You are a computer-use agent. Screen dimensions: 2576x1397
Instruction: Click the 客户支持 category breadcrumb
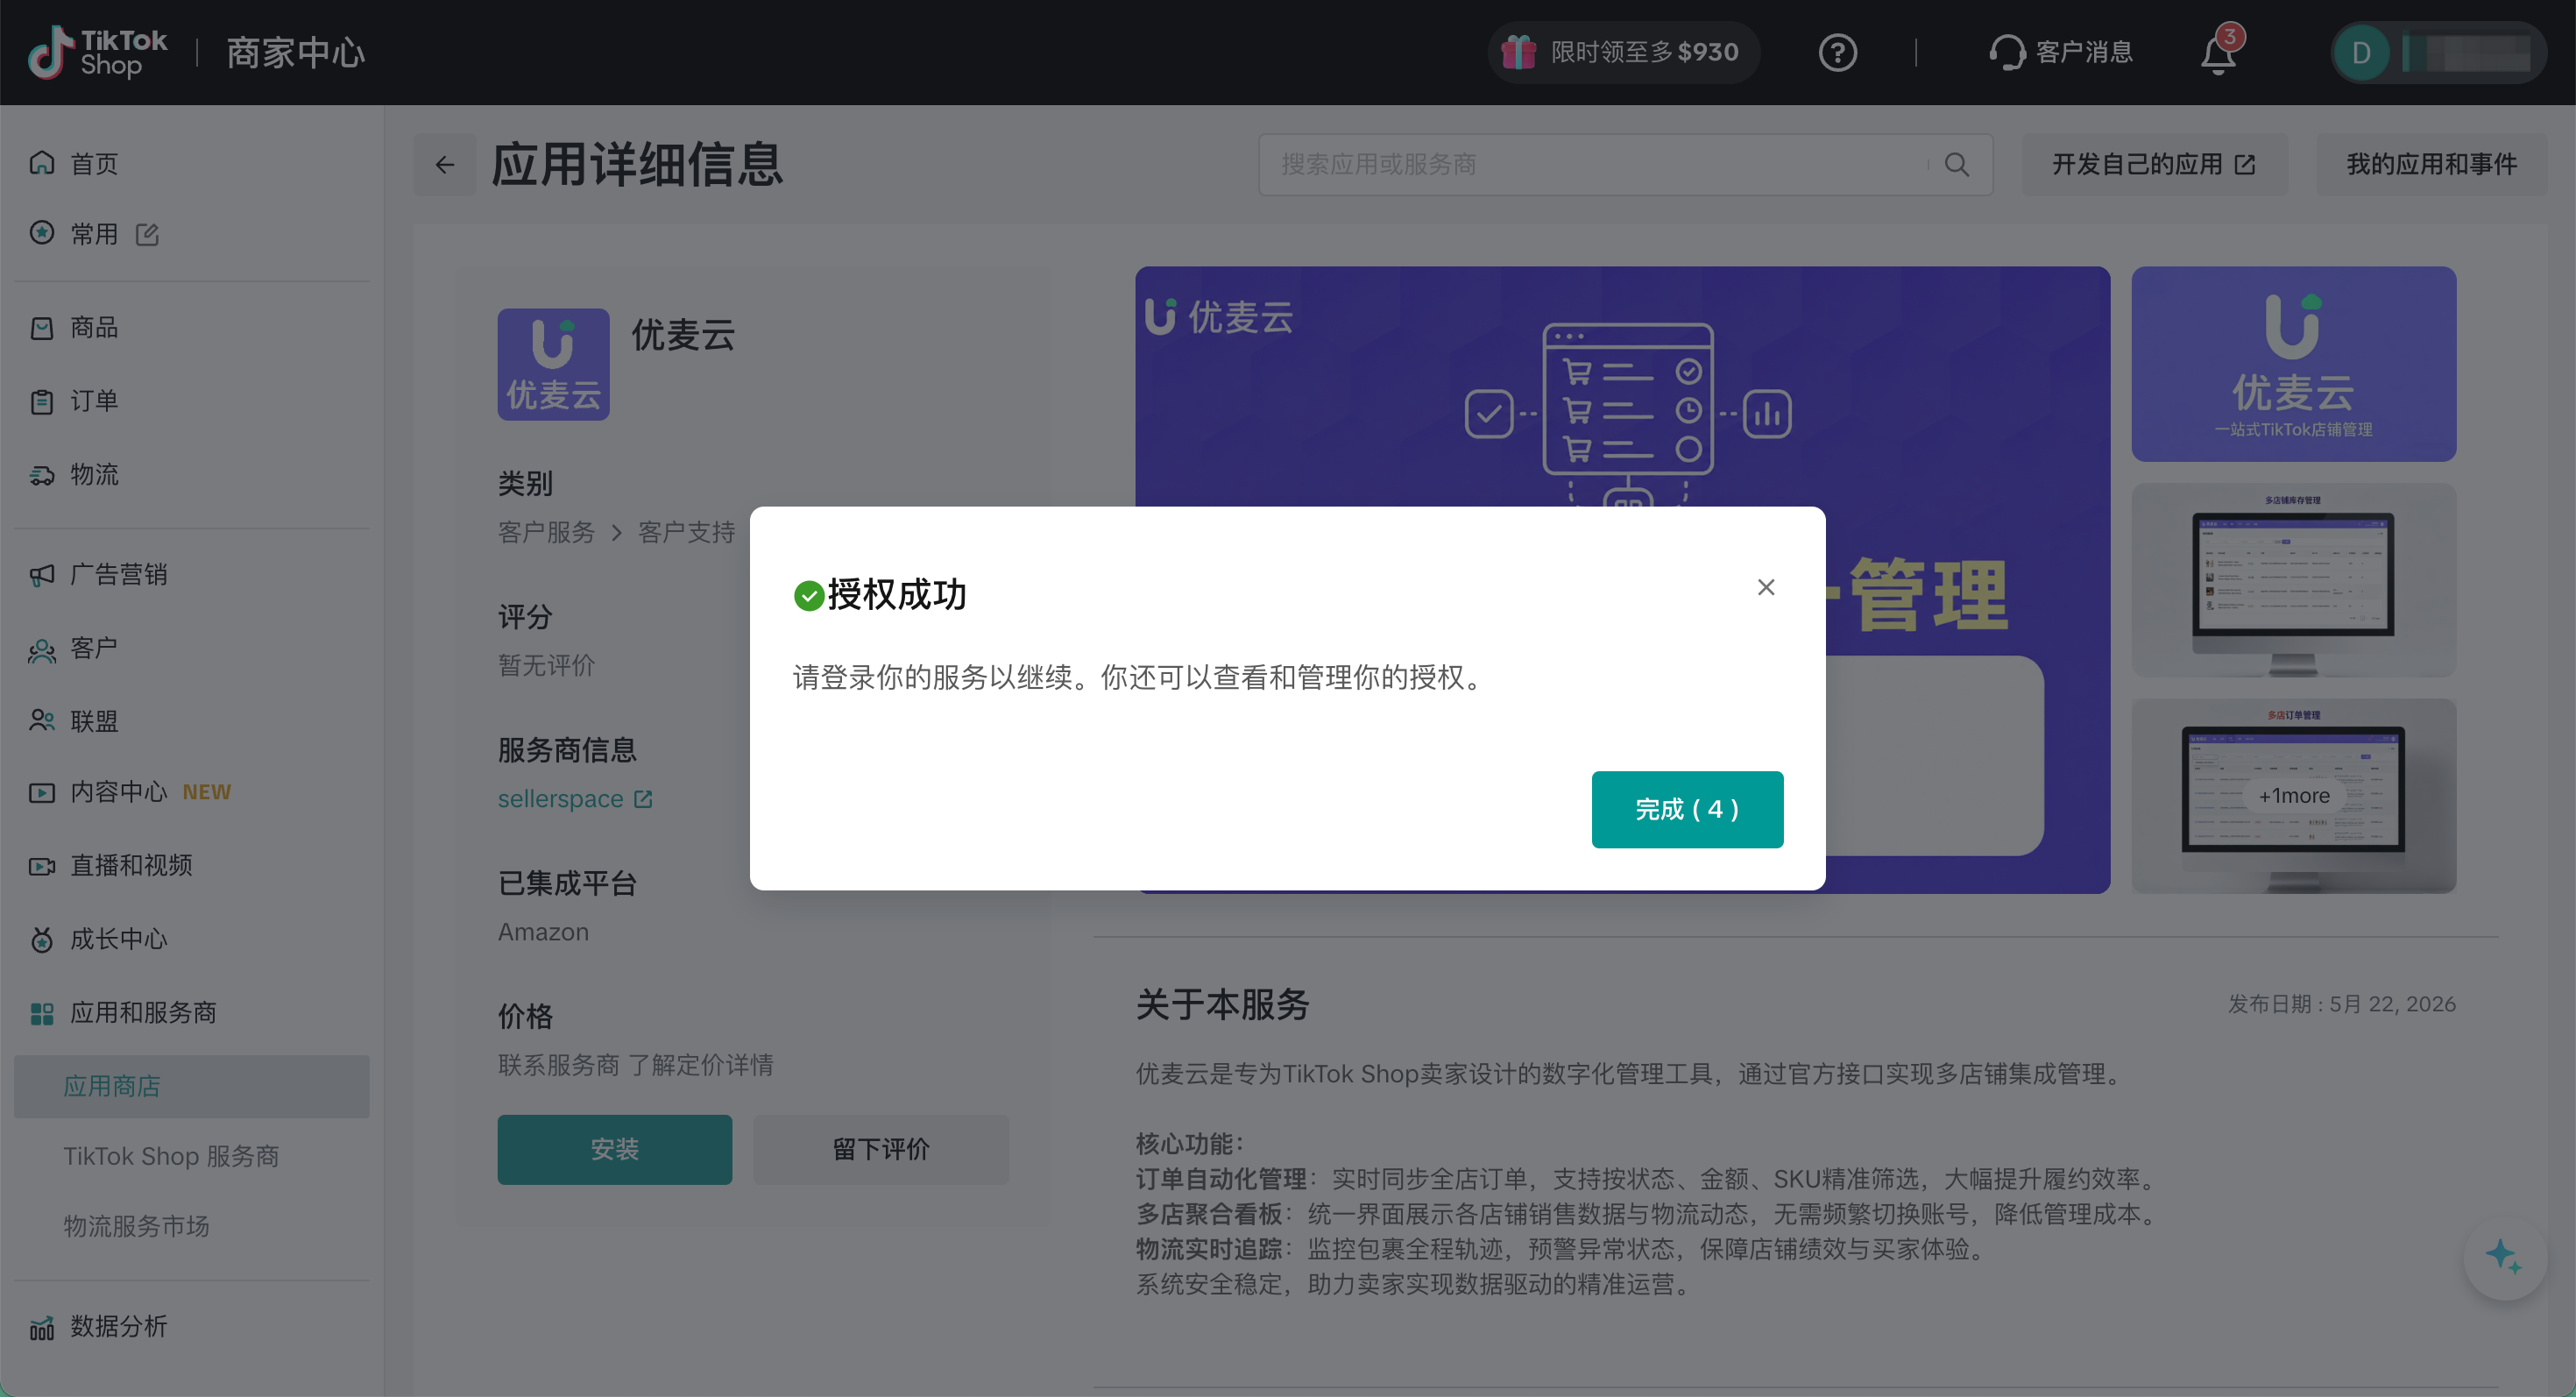point(686,532)
